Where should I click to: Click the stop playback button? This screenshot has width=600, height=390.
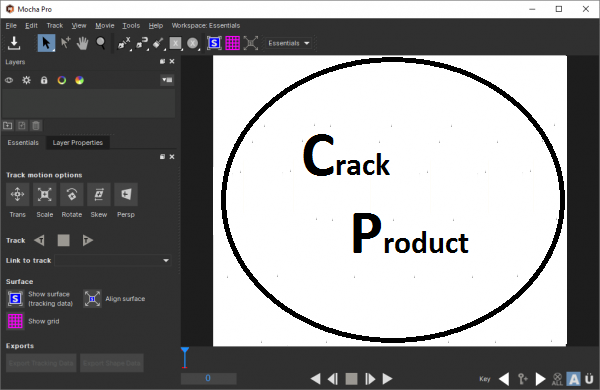pyautogui.click(x=351, y=379)
